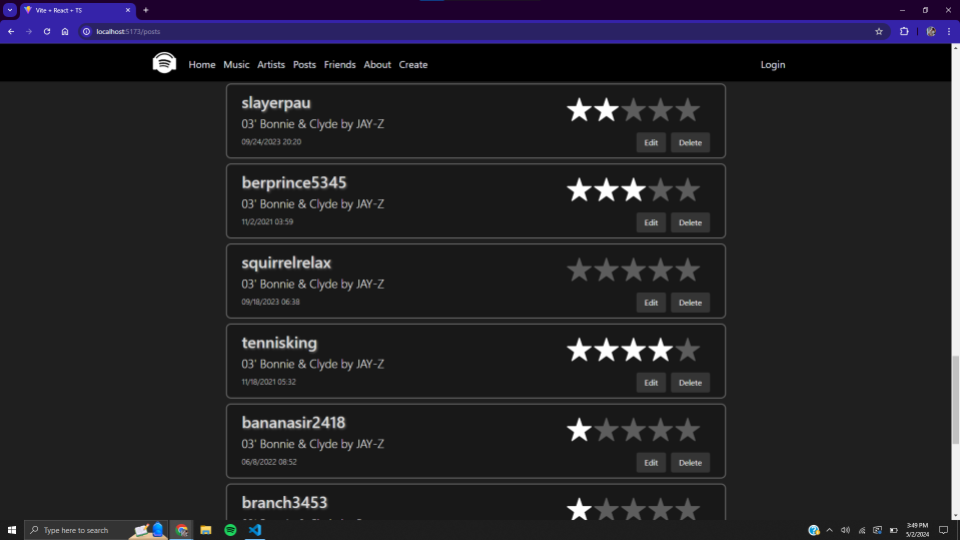Expand the tab search dropdown arrow

10,10
